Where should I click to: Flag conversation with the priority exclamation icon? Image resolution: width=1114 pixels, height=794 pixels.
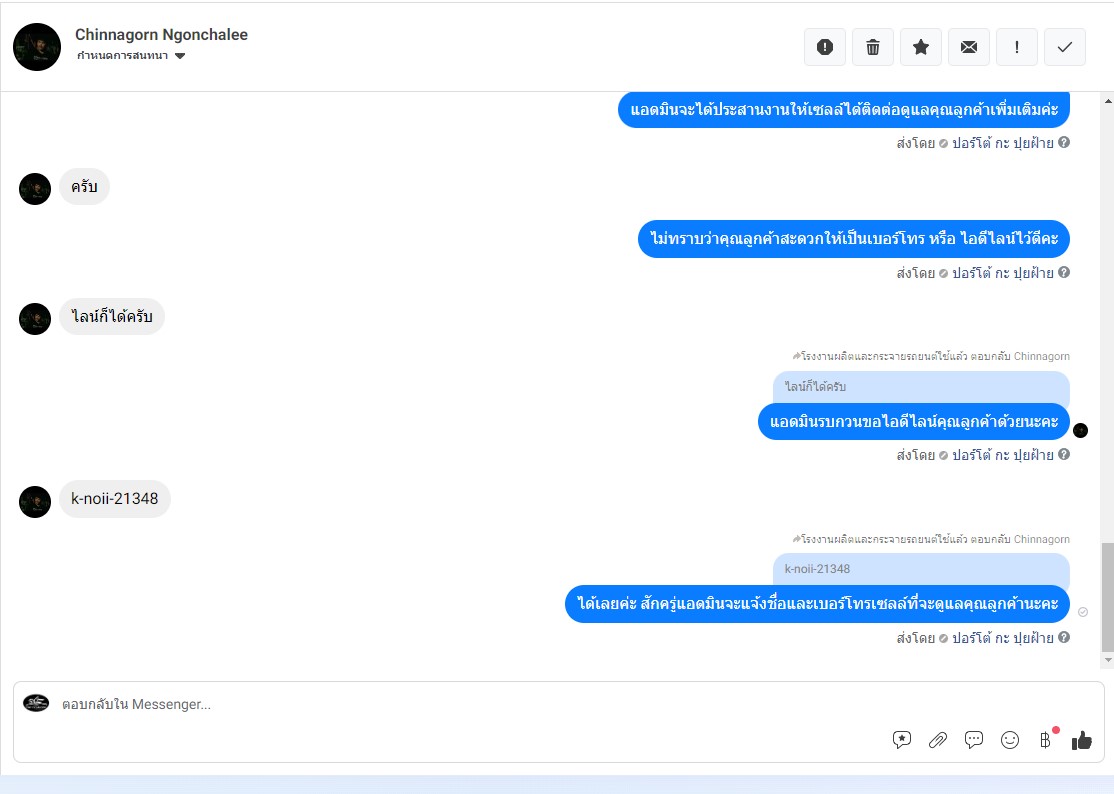click(1017, 47)
